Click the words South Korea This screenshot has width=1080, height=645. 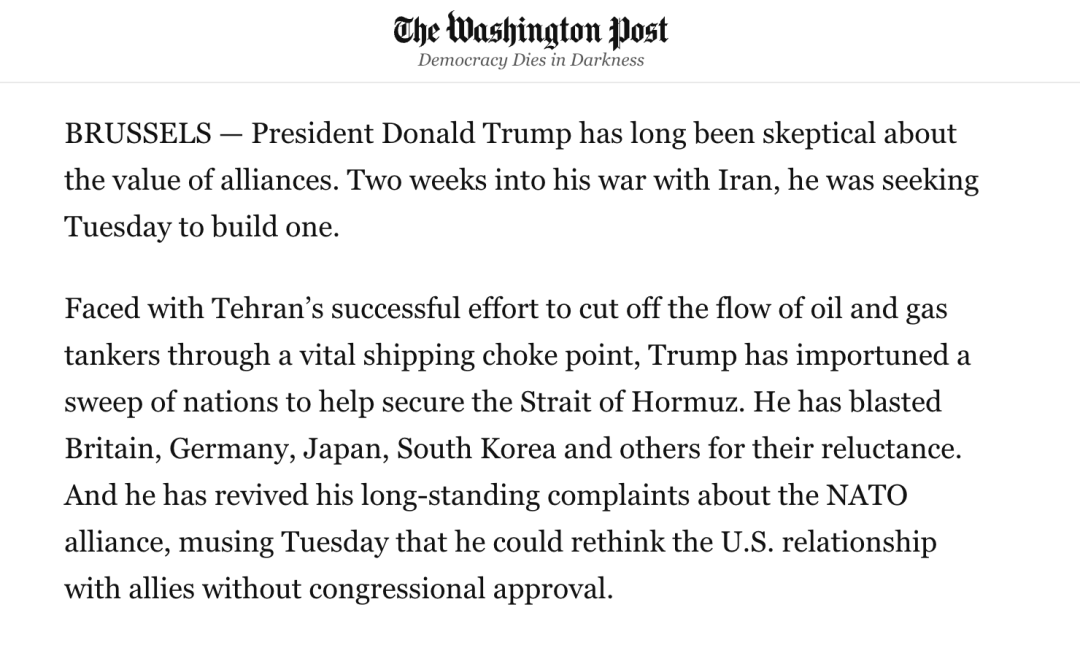tap(476, 449)
